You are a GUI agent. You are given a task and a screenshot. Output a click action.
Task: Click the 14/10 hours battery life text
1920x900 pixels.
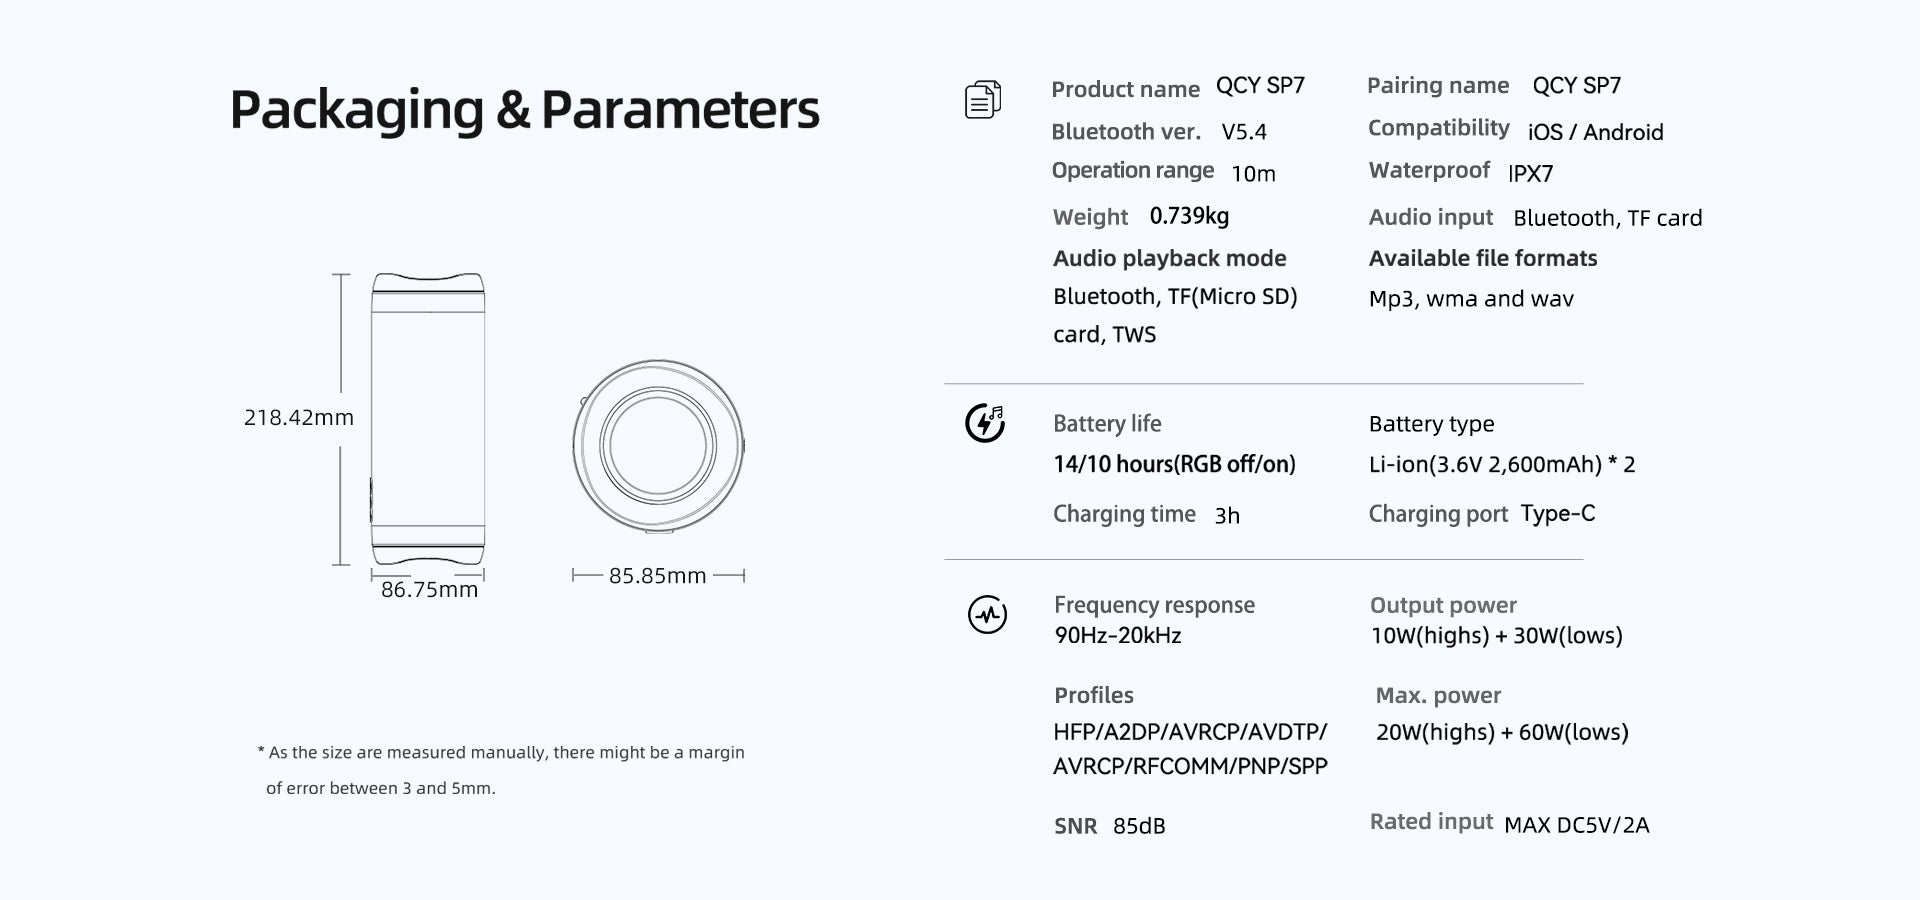point(1174,464)
